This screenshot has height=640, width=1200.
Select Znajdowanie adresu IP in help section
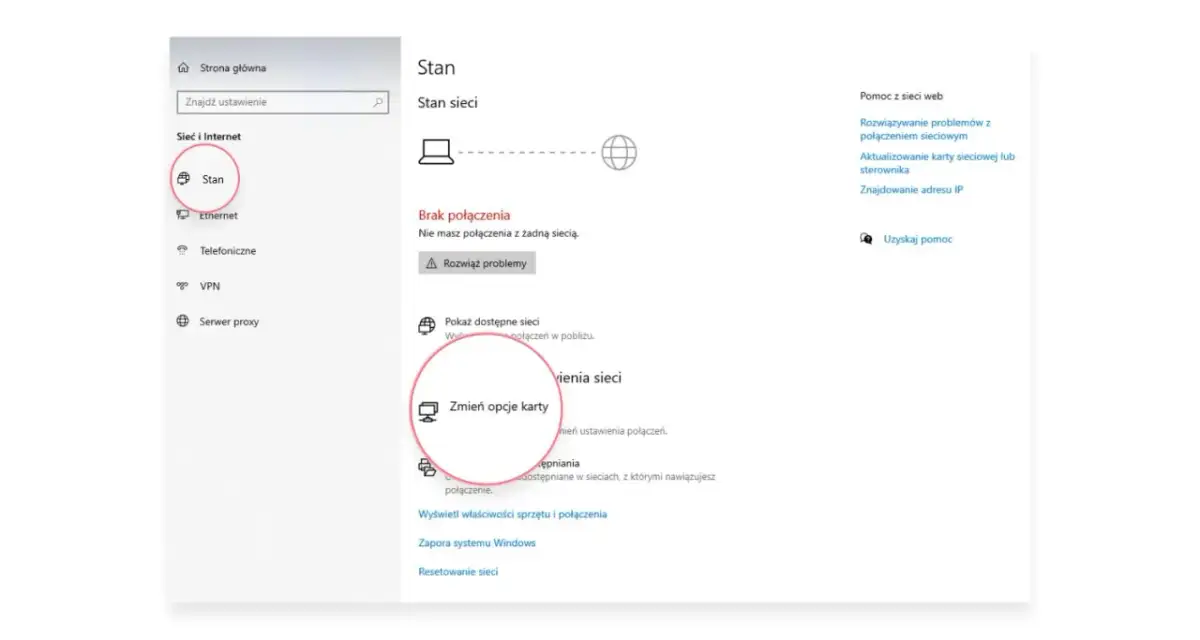(x=914, y=190)
